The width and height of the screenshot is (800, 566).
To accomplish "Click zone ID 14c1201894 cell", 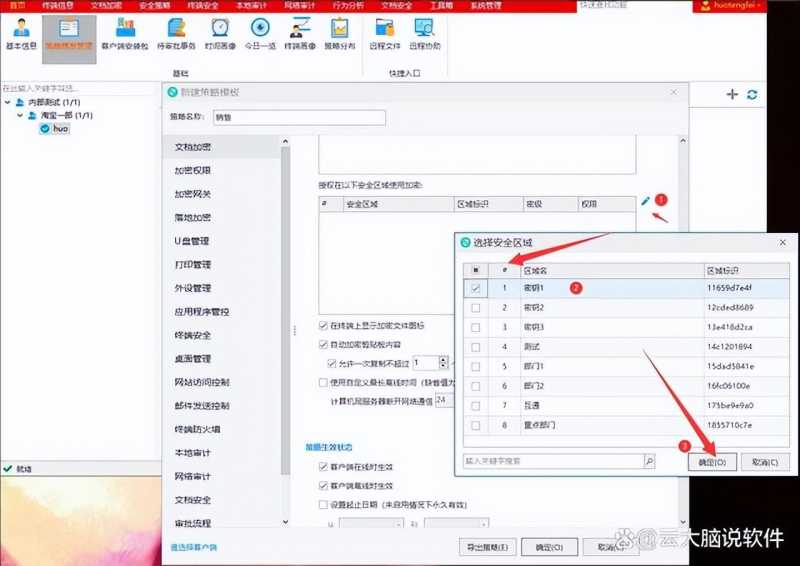I will point(746,347).
